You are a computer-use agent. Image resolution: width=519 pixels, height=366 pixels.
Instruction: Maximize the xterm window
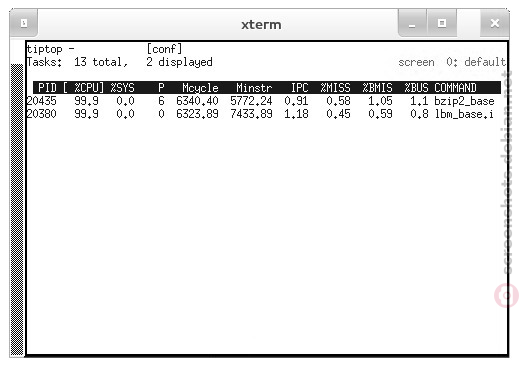(x=442, y=23)
